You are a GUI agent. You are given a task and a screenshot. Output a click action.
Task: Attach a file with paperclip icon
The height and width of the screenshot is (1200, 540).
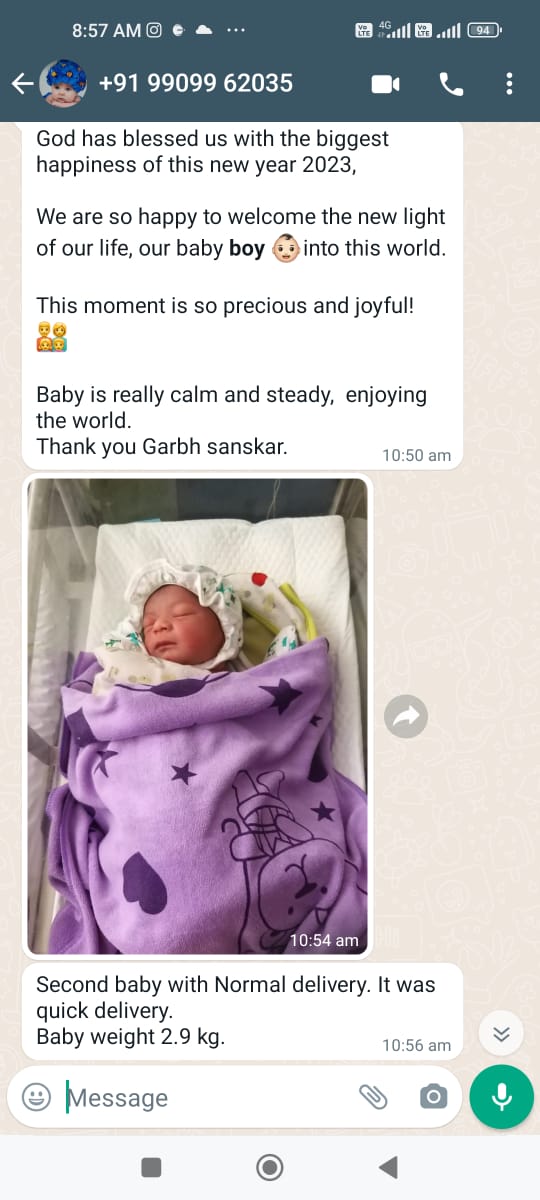[x=373, y=1097]
